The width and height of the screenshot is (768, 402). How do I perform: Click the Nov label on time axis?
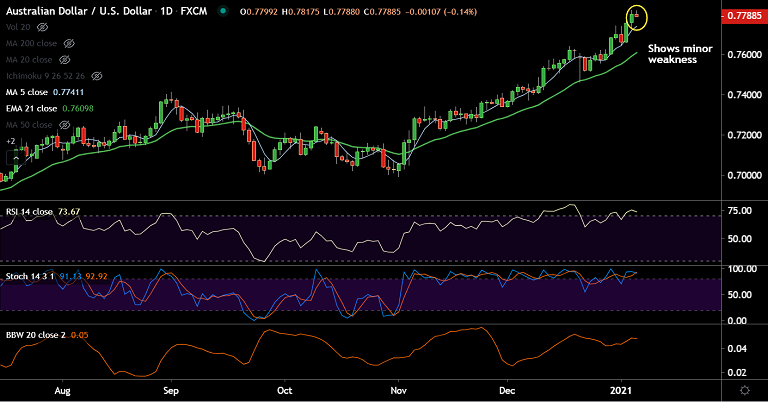pyautogui.click(x=398, y=391)
